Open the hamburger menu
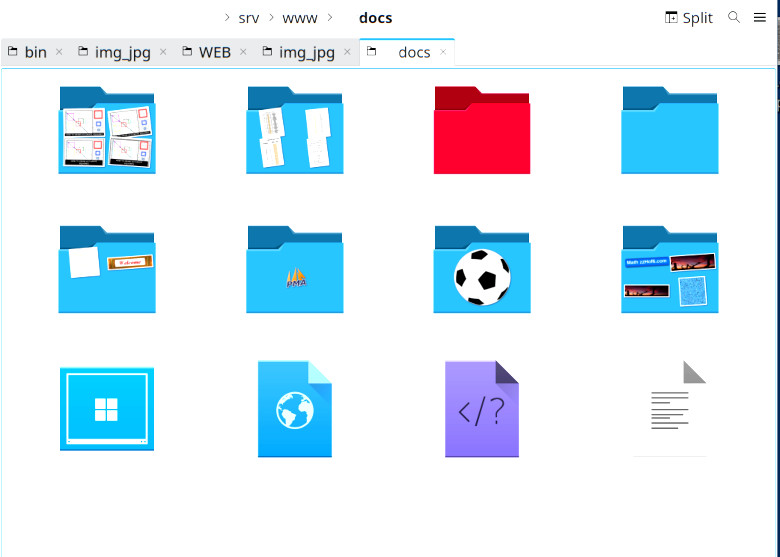This screenshot has height=557, width=780. [x=760, y=18]
